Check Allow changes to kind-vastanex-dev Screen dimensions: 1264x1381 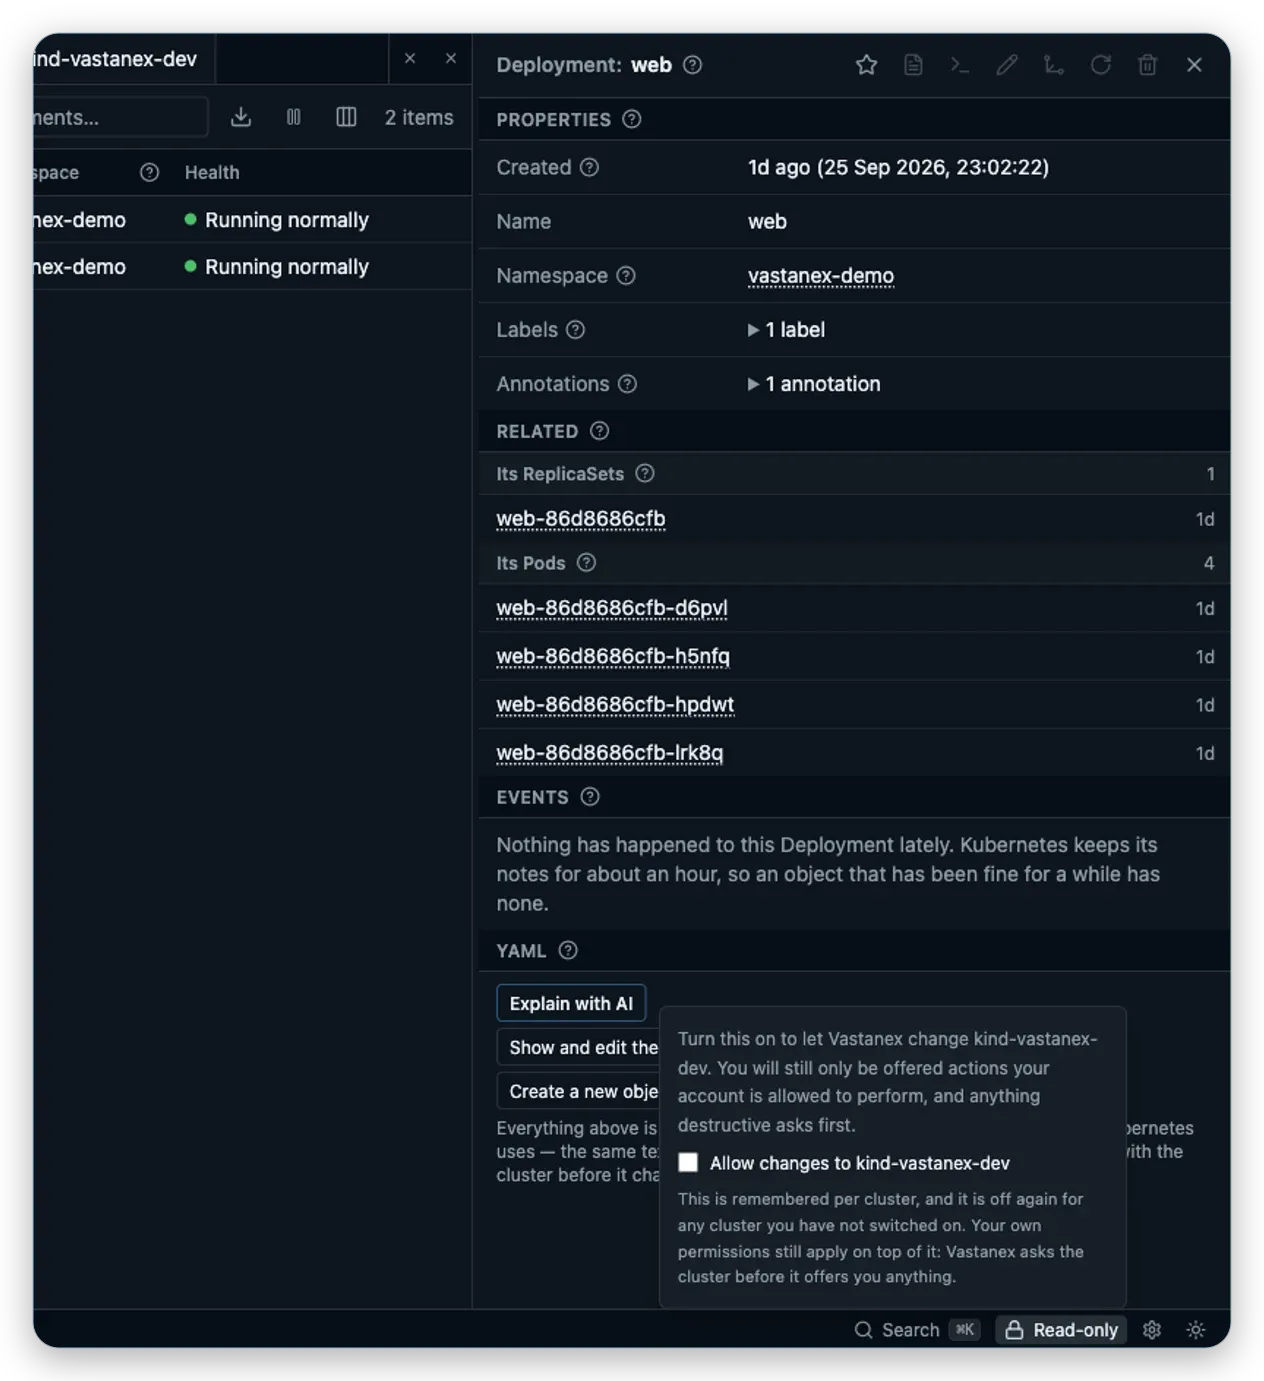coord(688,1162)
